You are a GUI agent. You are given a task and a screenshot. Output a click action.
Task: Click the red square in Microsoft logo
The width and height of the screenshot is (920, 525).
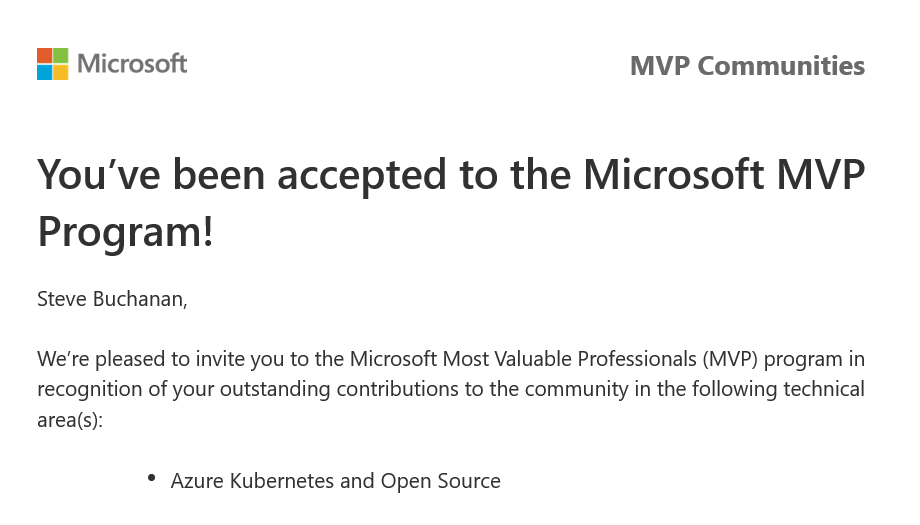pyautogui.click(x=44, y=55)
